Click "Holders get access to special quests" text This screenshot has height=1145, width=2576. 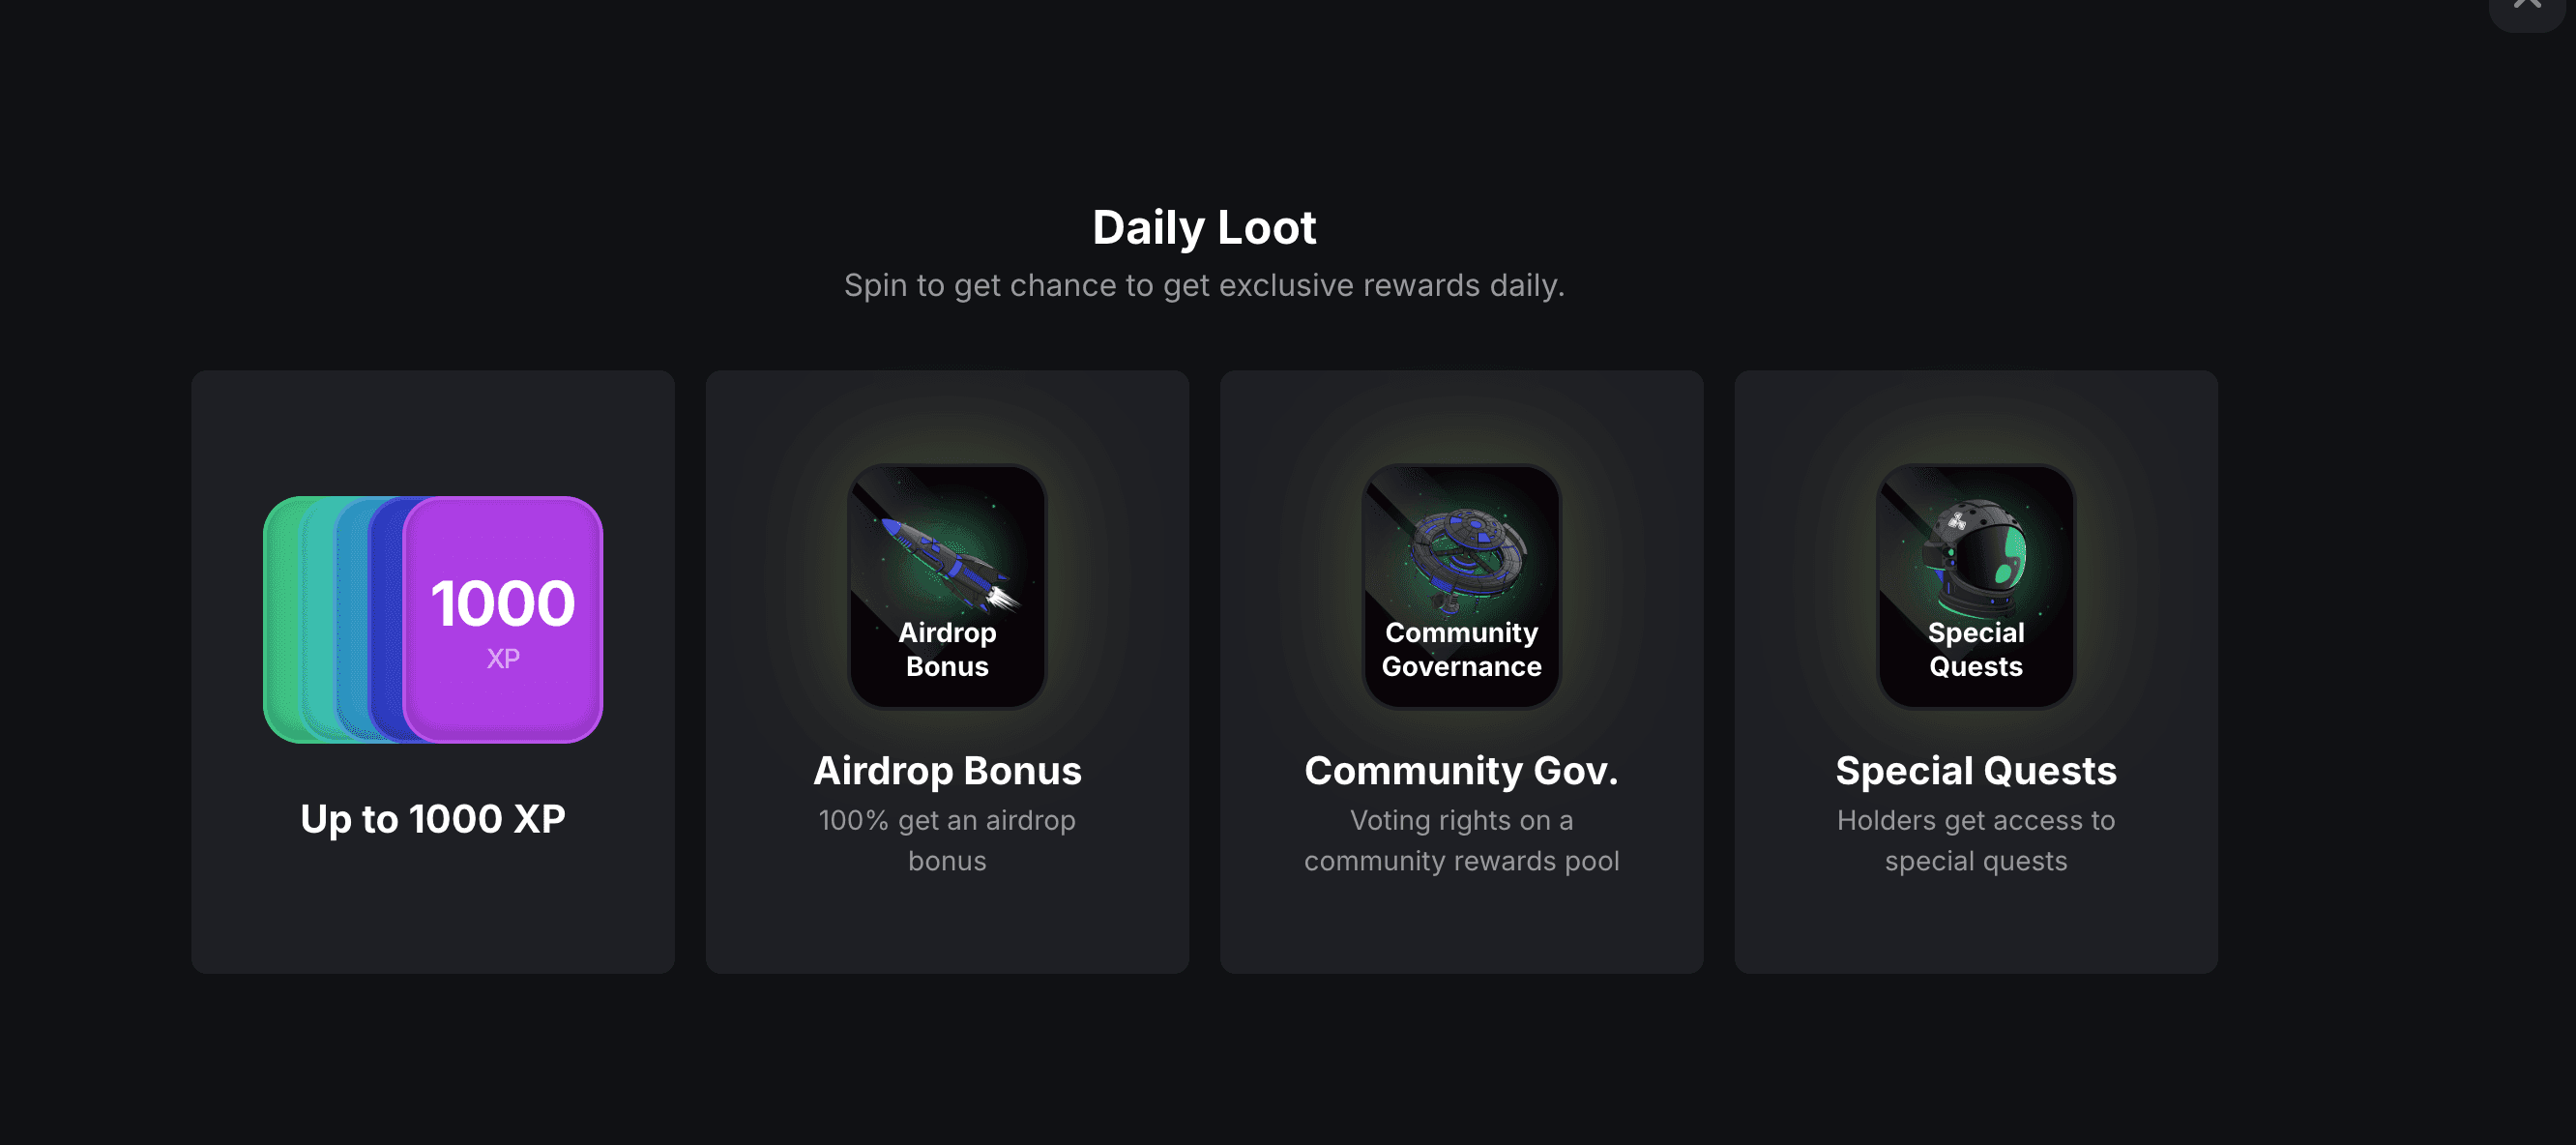click(1975, 840)
